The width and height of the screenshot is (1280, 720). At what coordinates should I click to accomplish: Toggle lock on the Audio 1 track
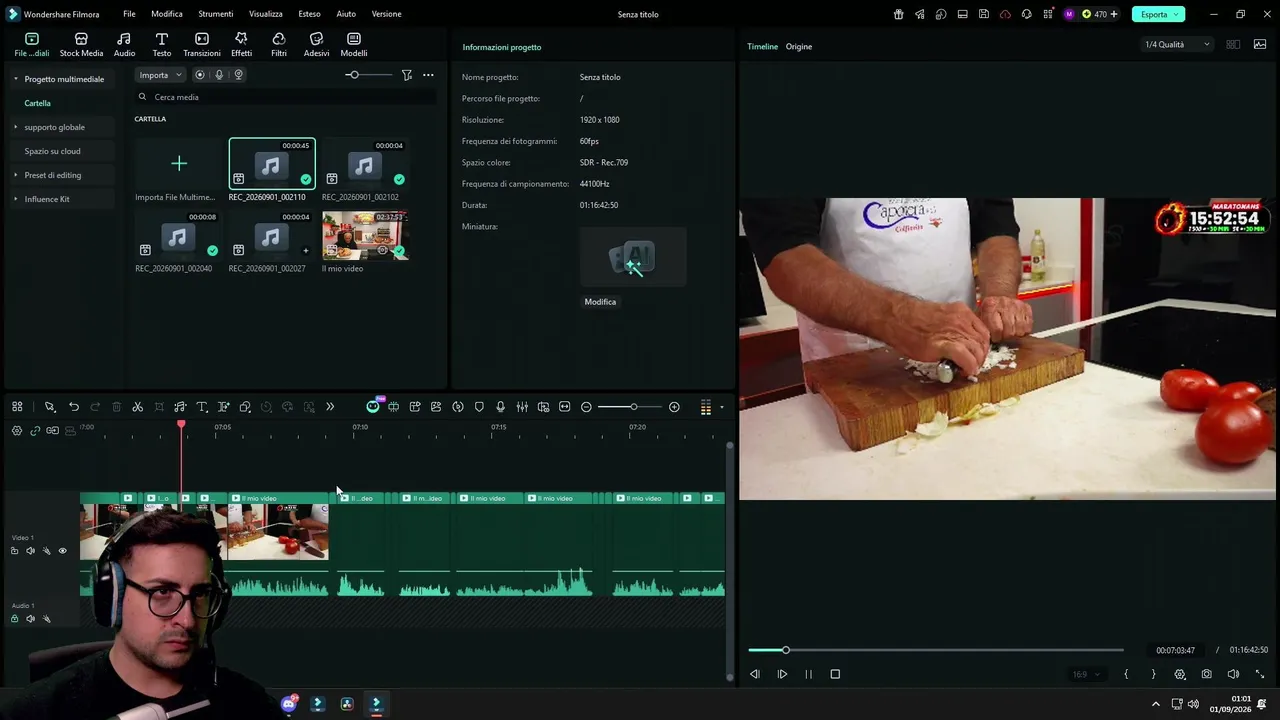14,619
